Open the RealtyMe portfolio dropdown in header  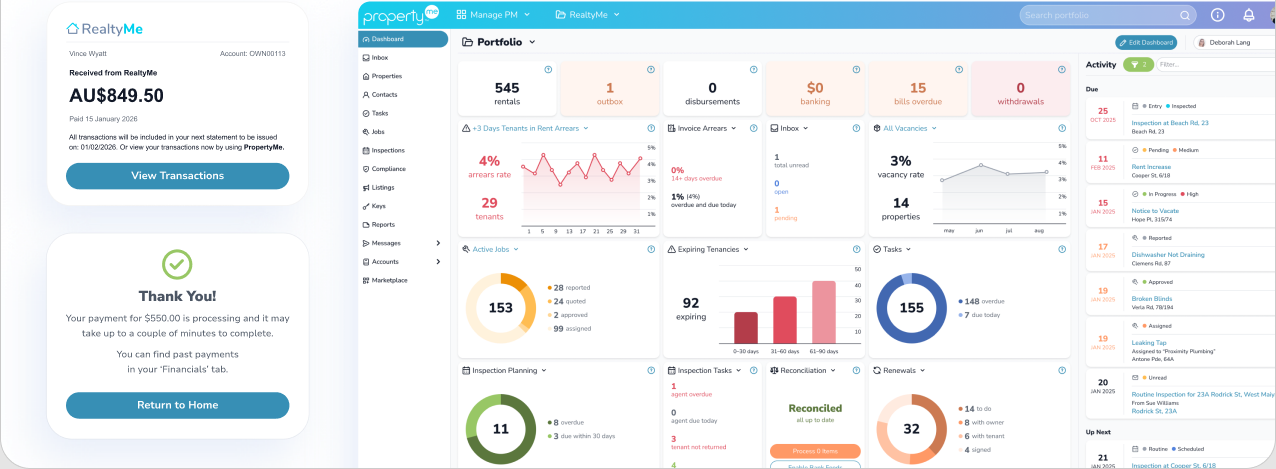[x=588, y=15]
